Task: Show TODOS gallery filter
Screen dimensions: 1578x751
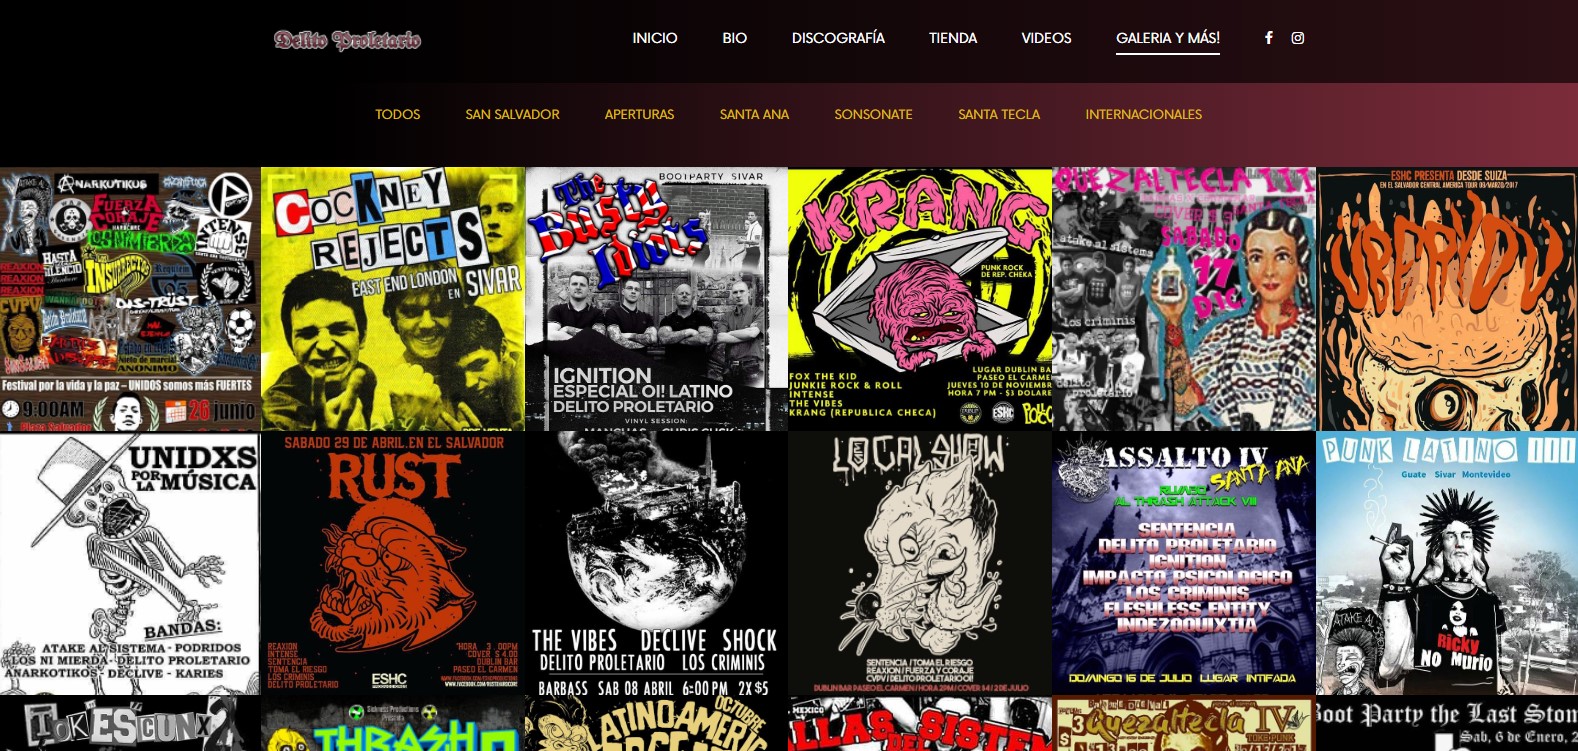Action: [397, 114]
